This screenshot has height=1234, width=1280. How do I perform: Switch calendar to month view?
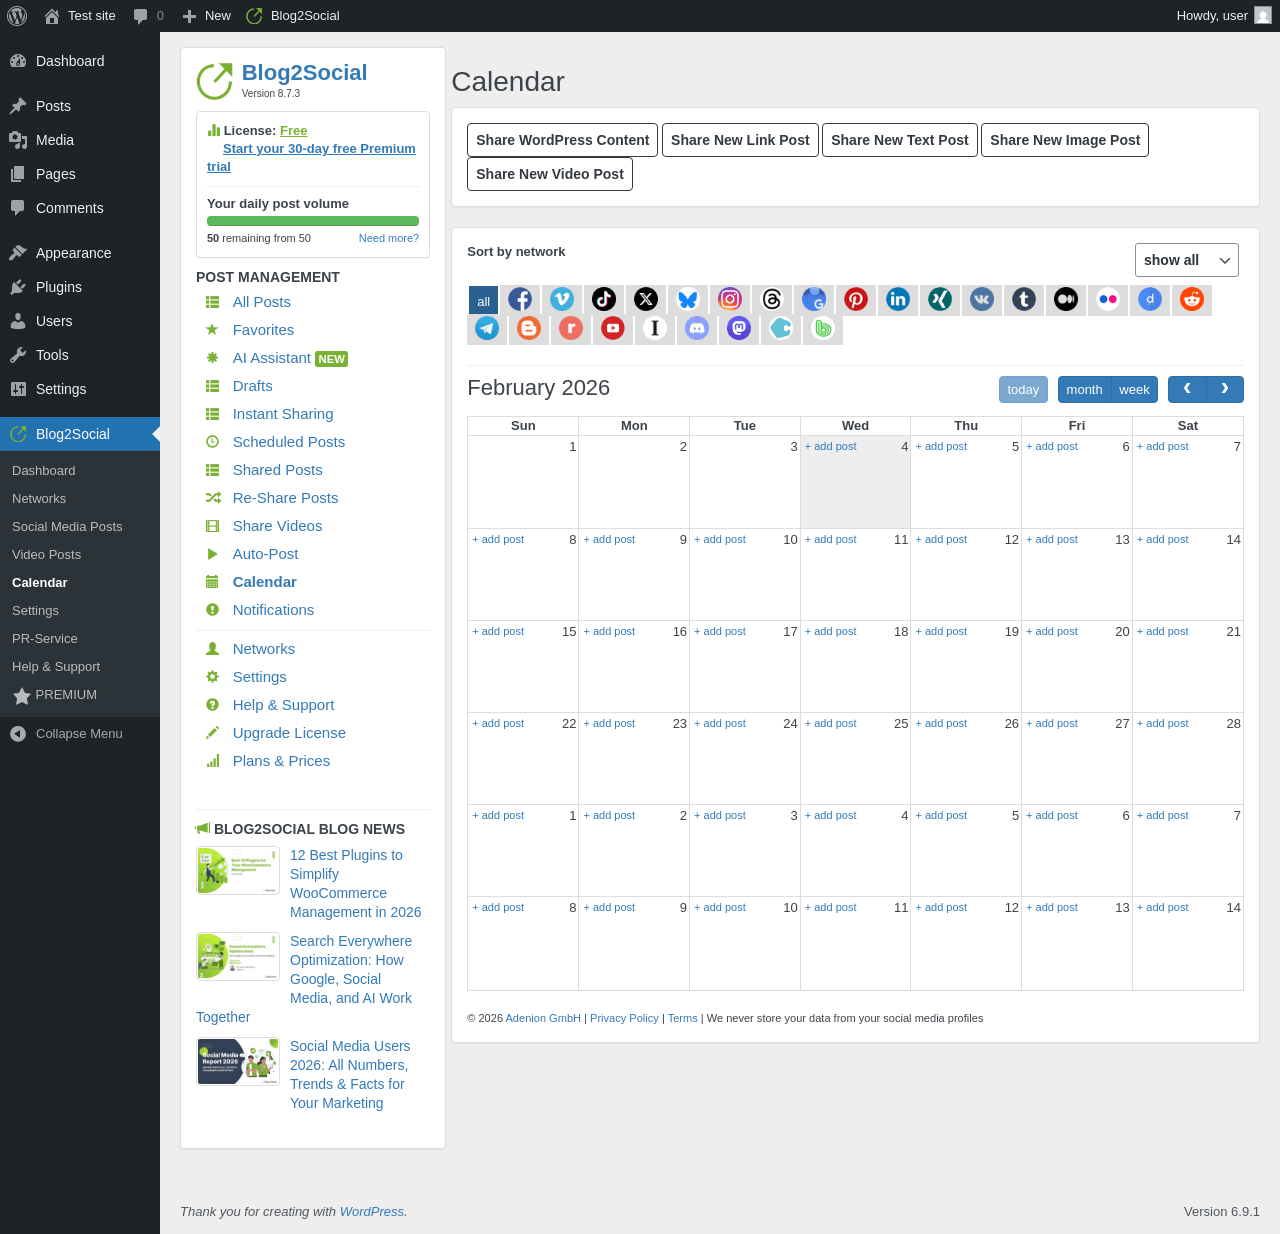[x=1084, y=390]
